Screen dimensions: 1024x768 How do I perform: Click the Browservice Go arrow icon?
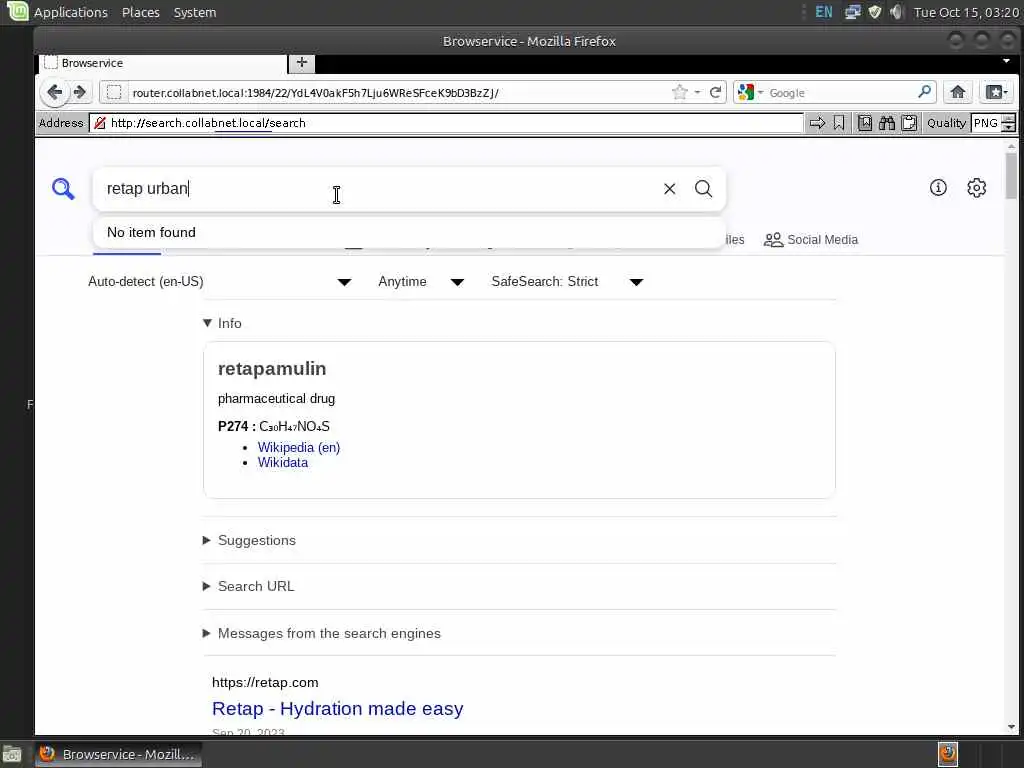coord(817,123)
